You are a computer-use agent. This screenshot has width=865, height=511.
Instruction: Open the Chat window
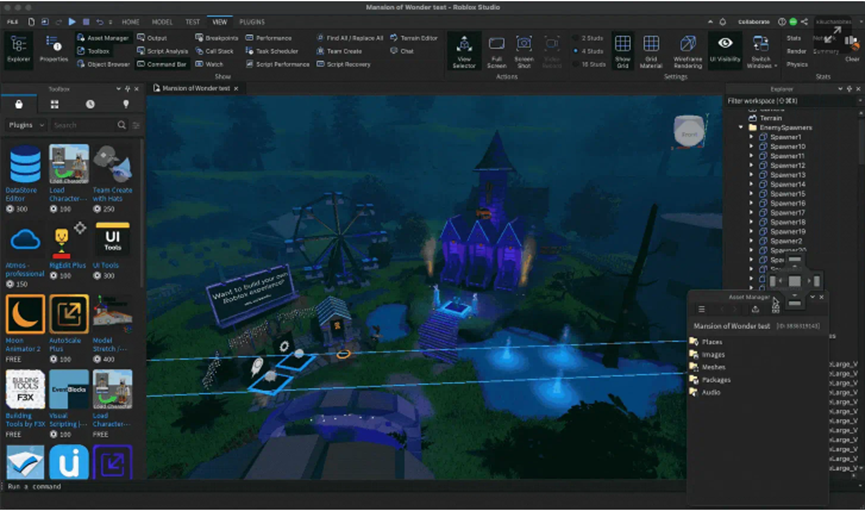(x=402, y=51)
